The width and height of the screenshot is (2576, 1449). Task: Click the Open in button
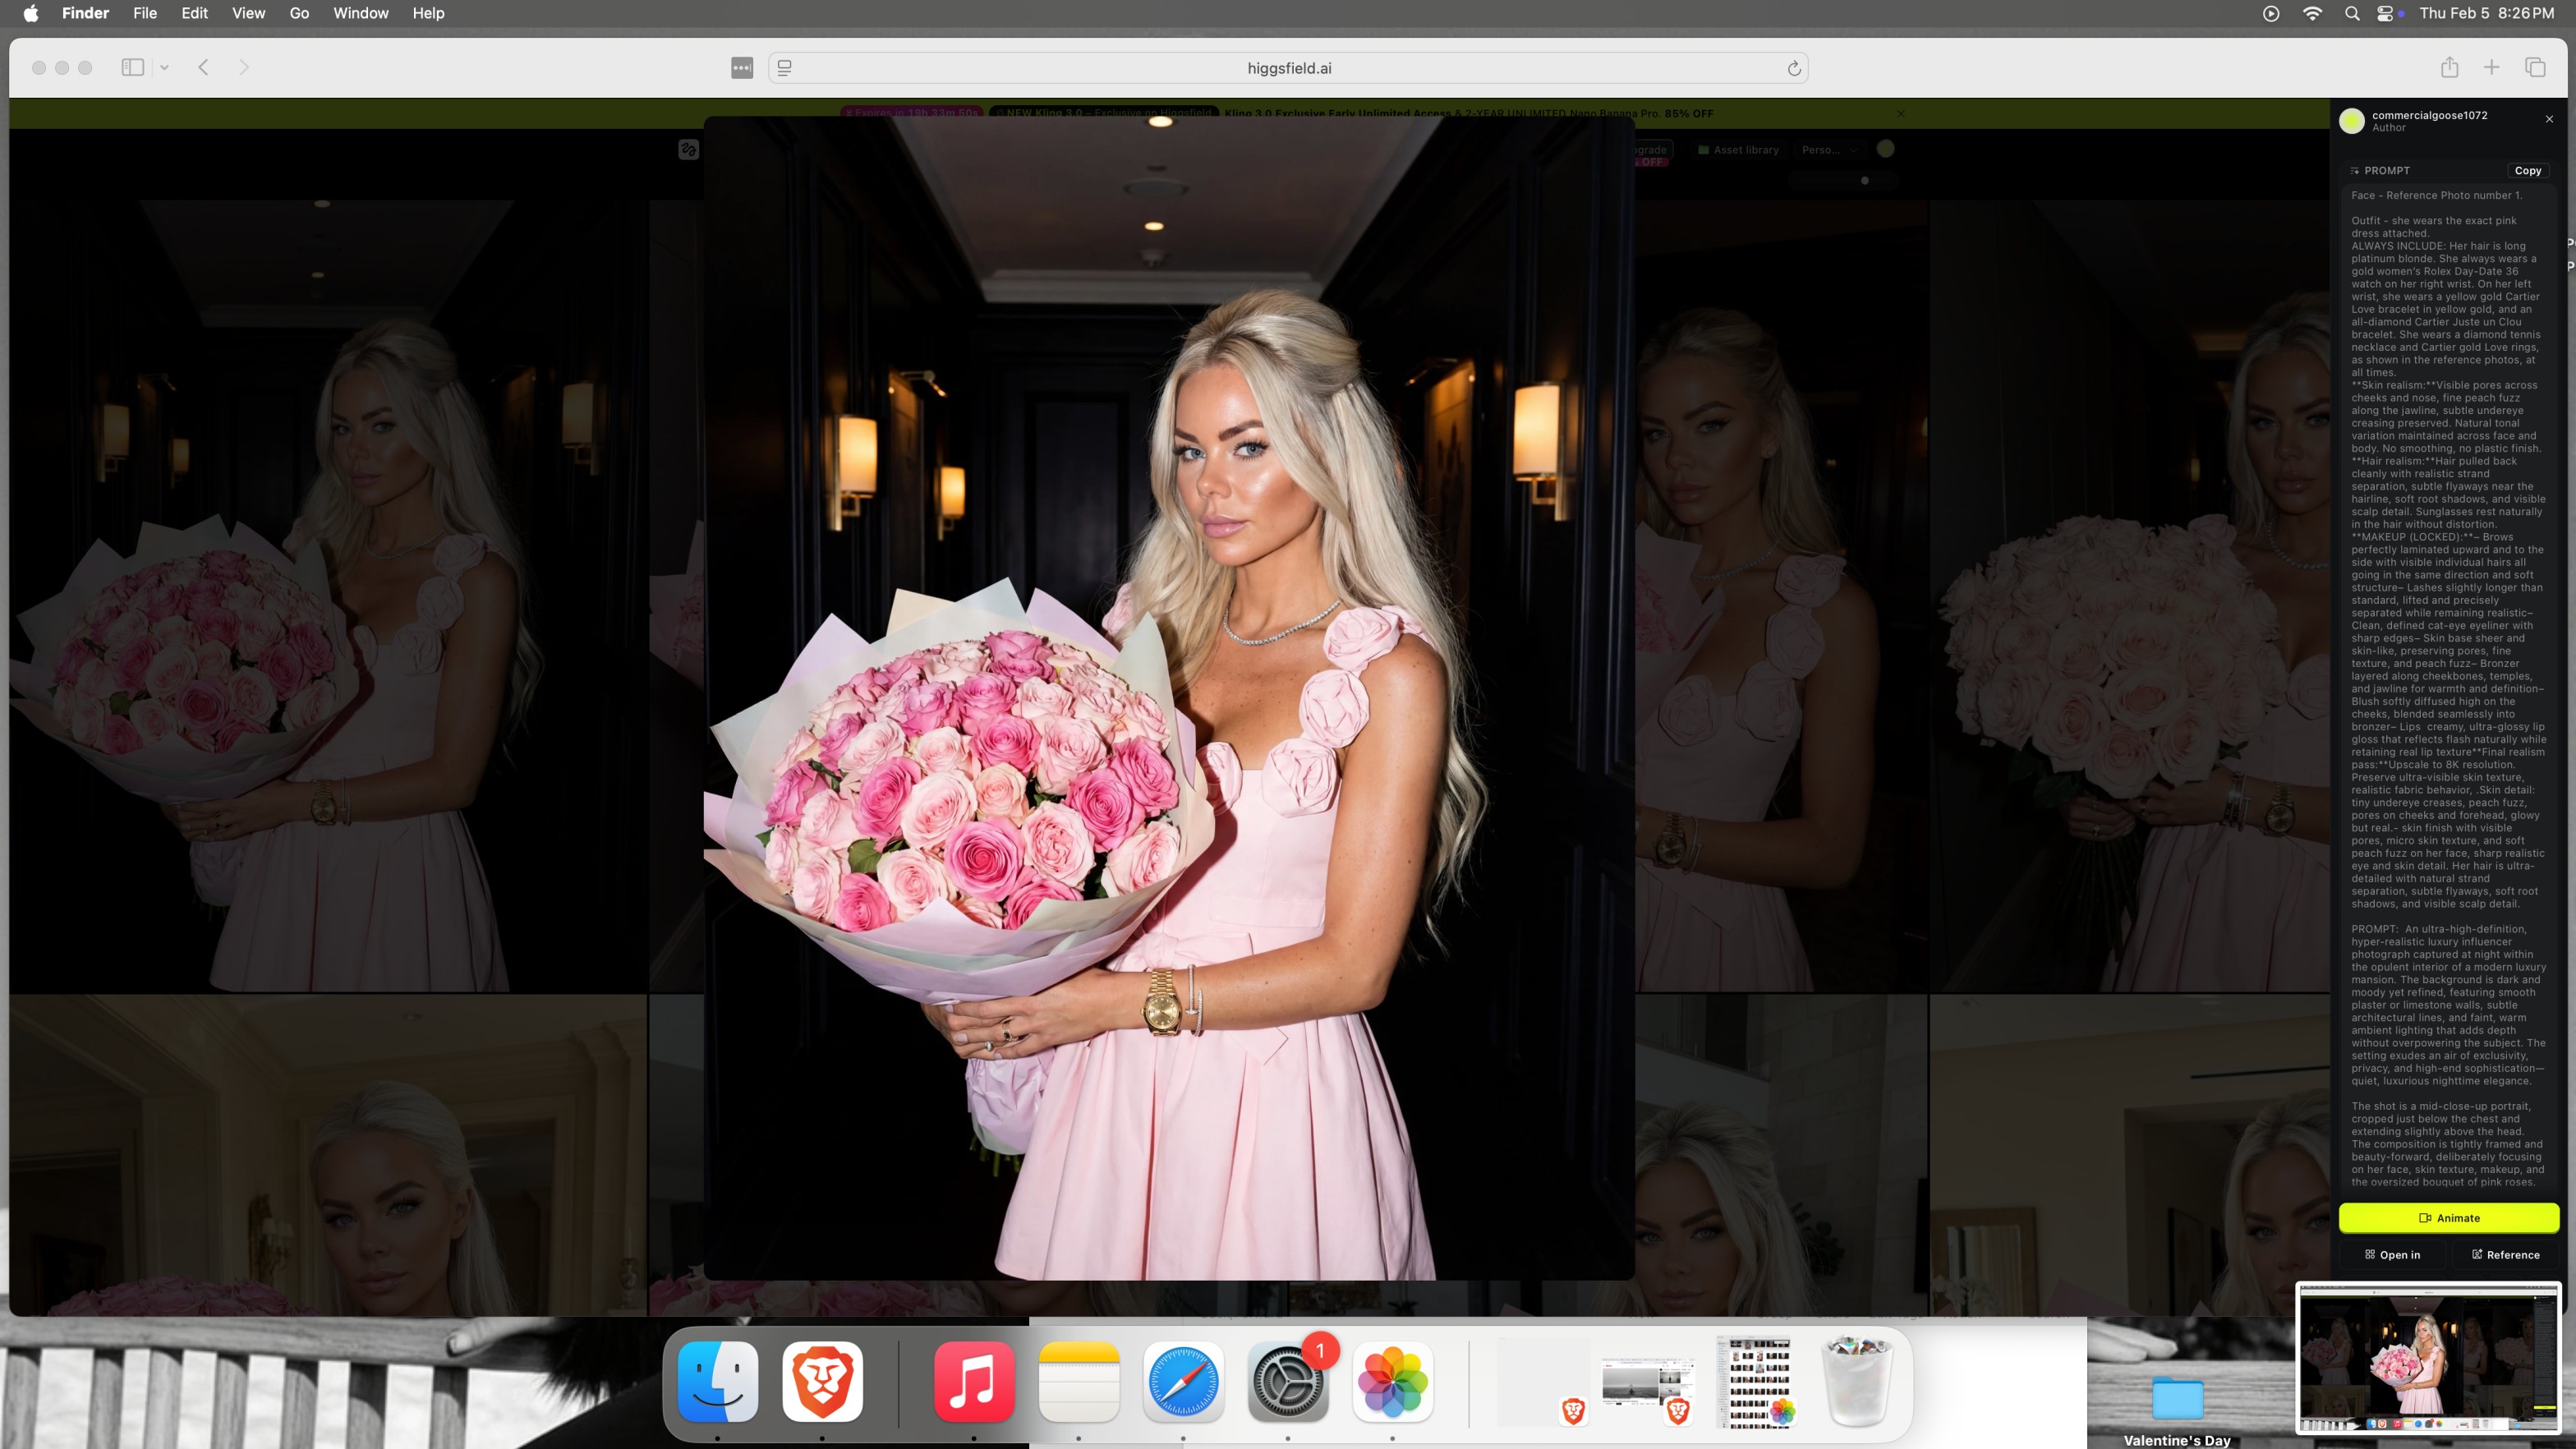(2392, 1254)
